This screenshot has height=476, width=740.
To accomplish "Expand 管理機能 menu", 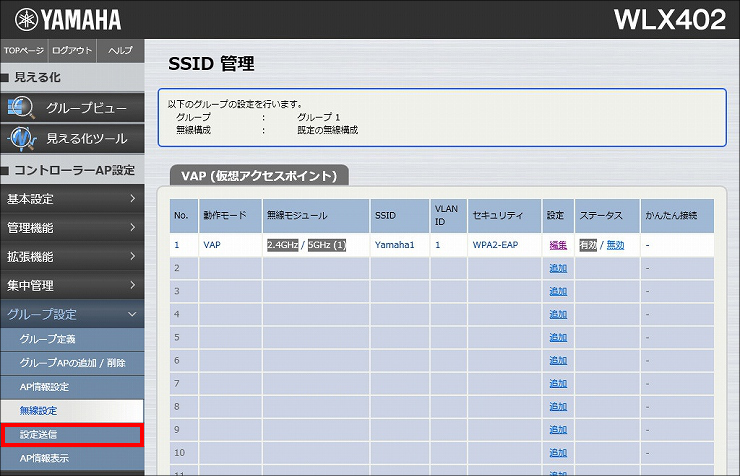I will [x=72, y=228].
